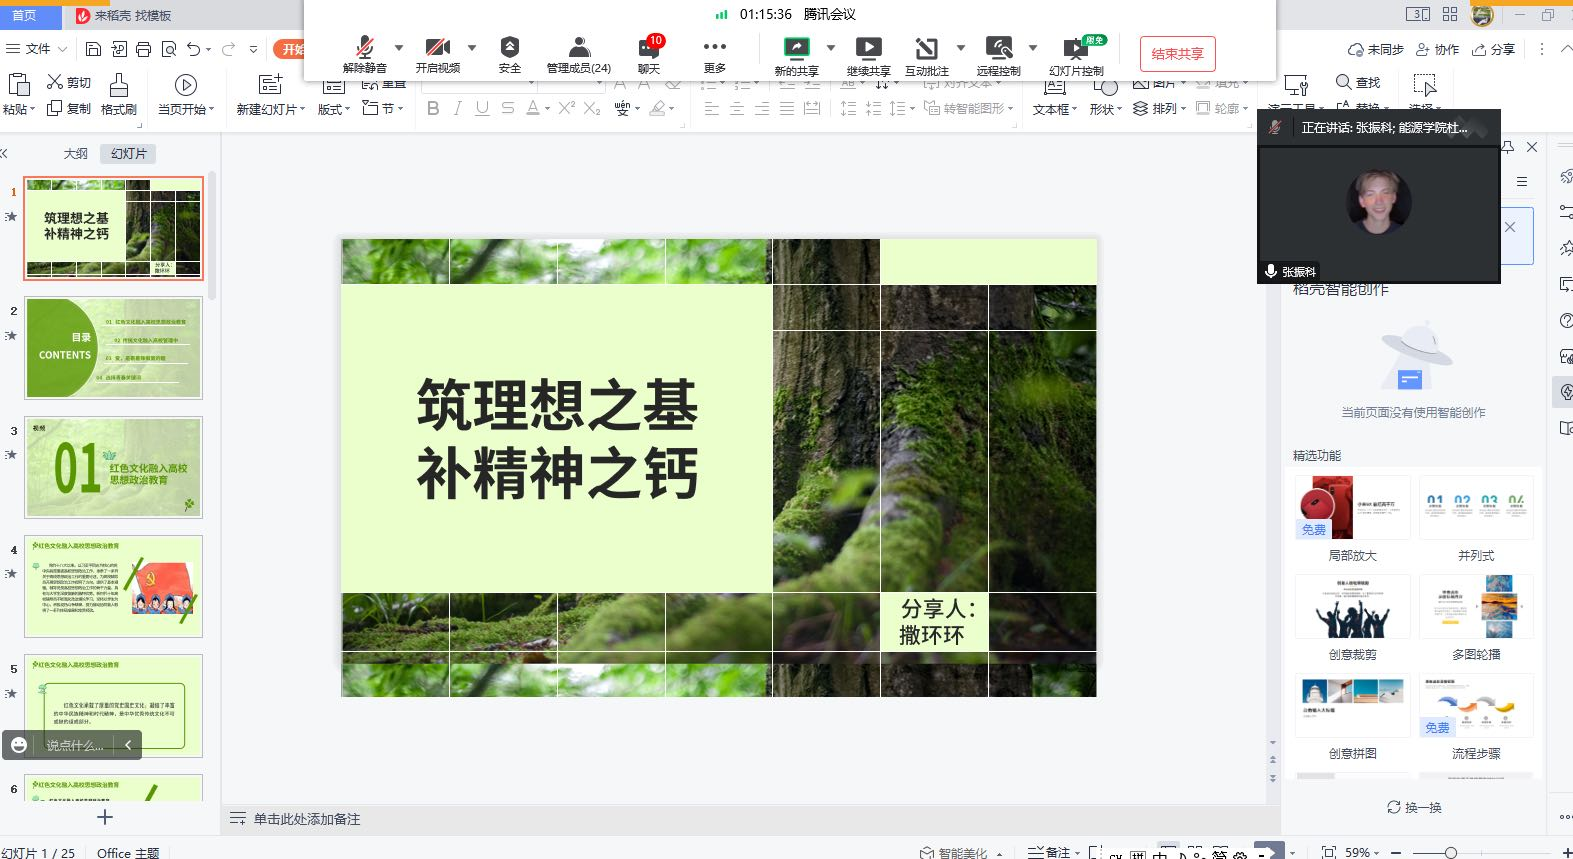Viewport: 1573px width, 859px height.
Task: Click 单击此处添加备注 notes field
Action: (306, 819)
